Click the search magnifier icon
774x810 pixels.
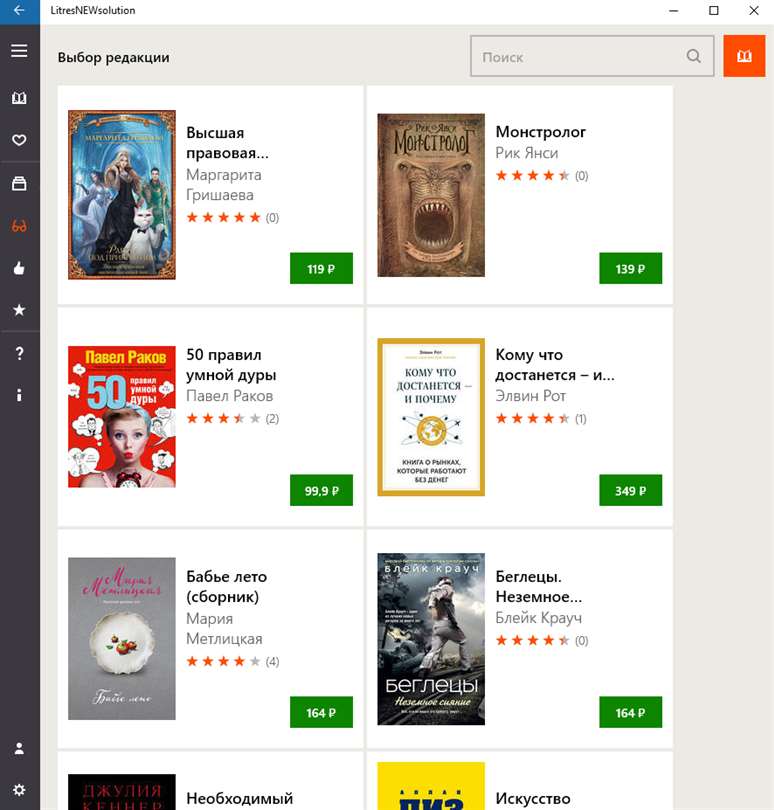point(693,56)
